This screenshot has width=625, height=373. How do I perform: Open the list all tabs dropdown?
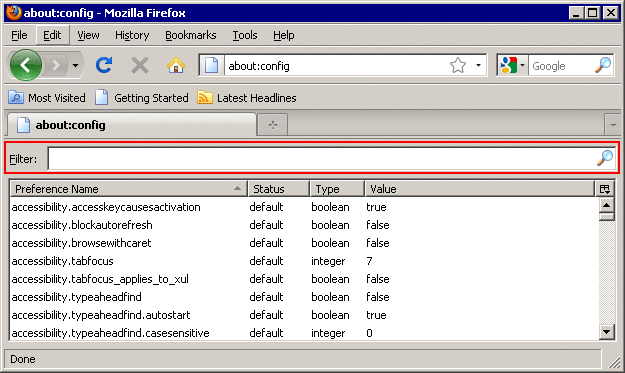point(613,125)
